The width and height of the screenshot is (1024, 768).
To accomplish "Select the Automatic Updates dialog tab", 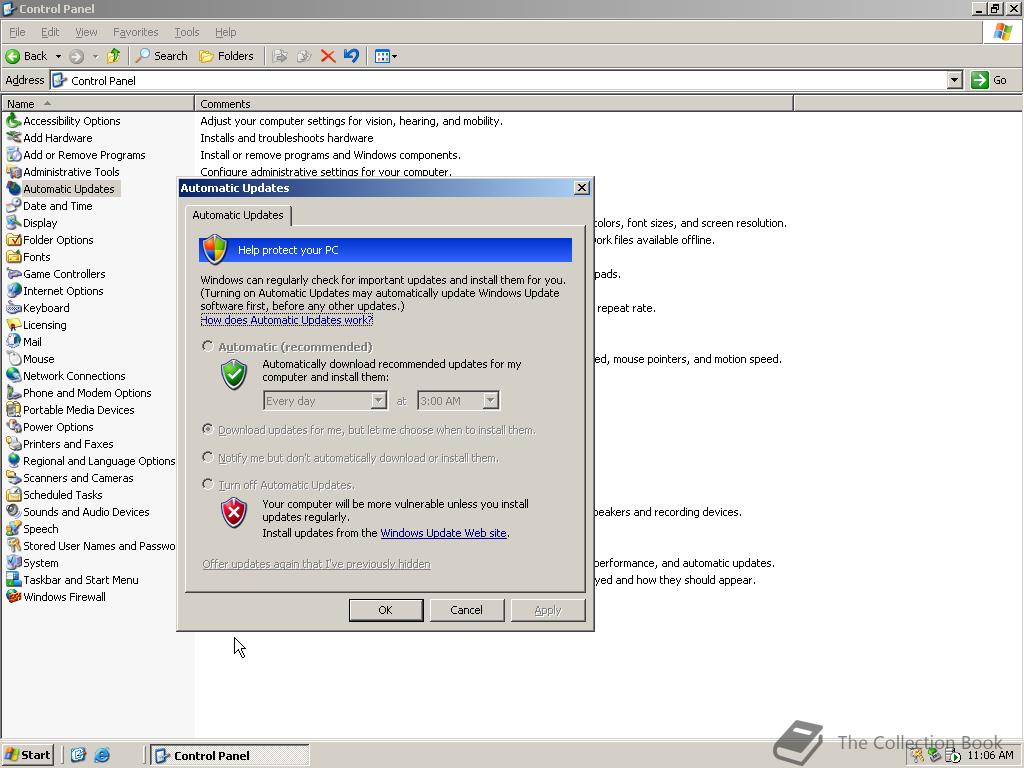I will tap(238, 215).
